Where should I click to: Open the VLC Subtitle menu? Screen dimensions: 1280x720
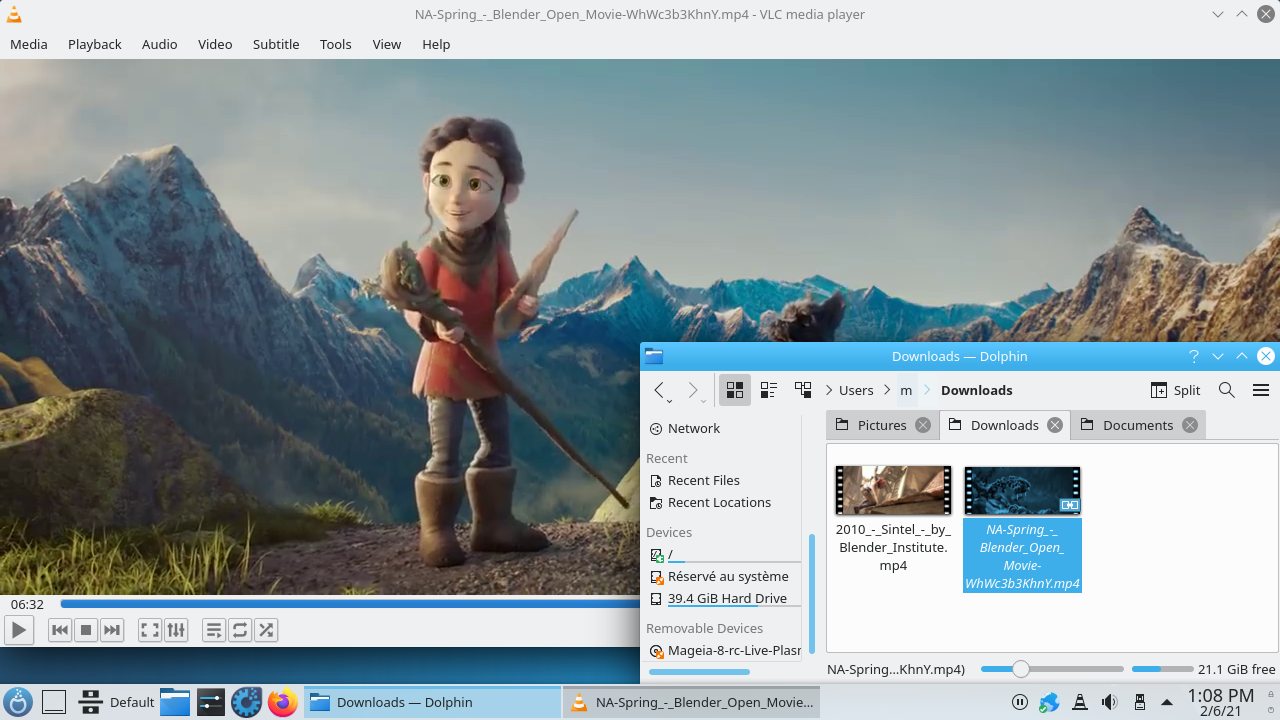(276, 44)
